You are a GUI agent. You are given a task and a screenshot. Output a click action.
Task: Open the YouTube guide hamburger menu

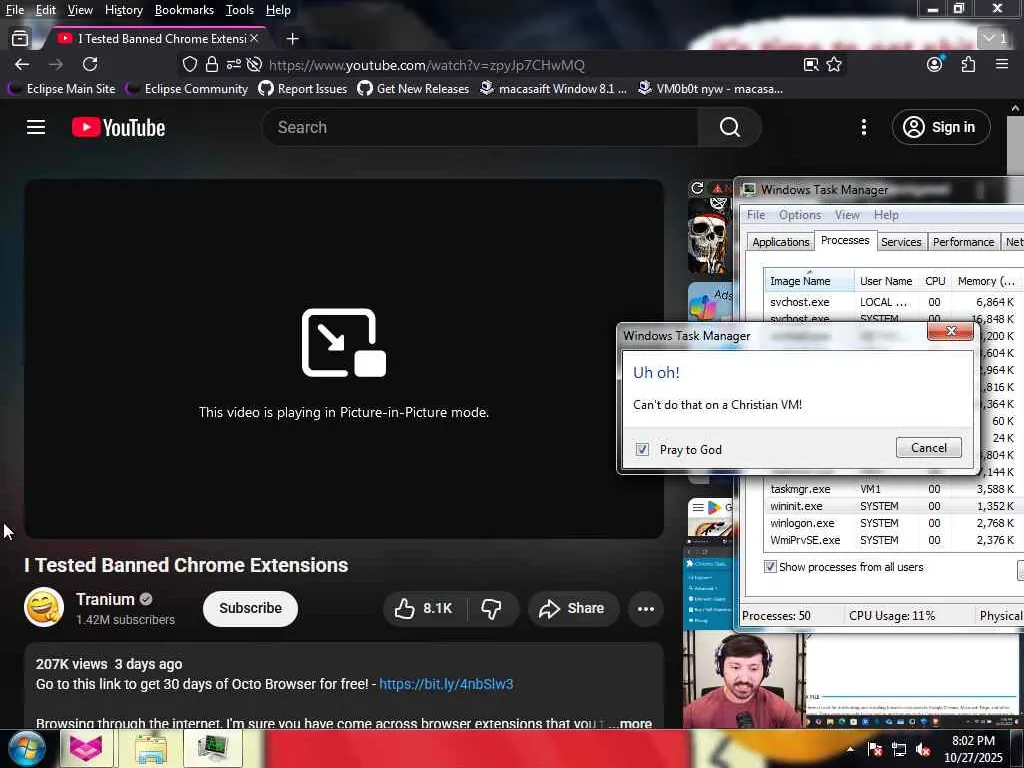coord(36,127)
